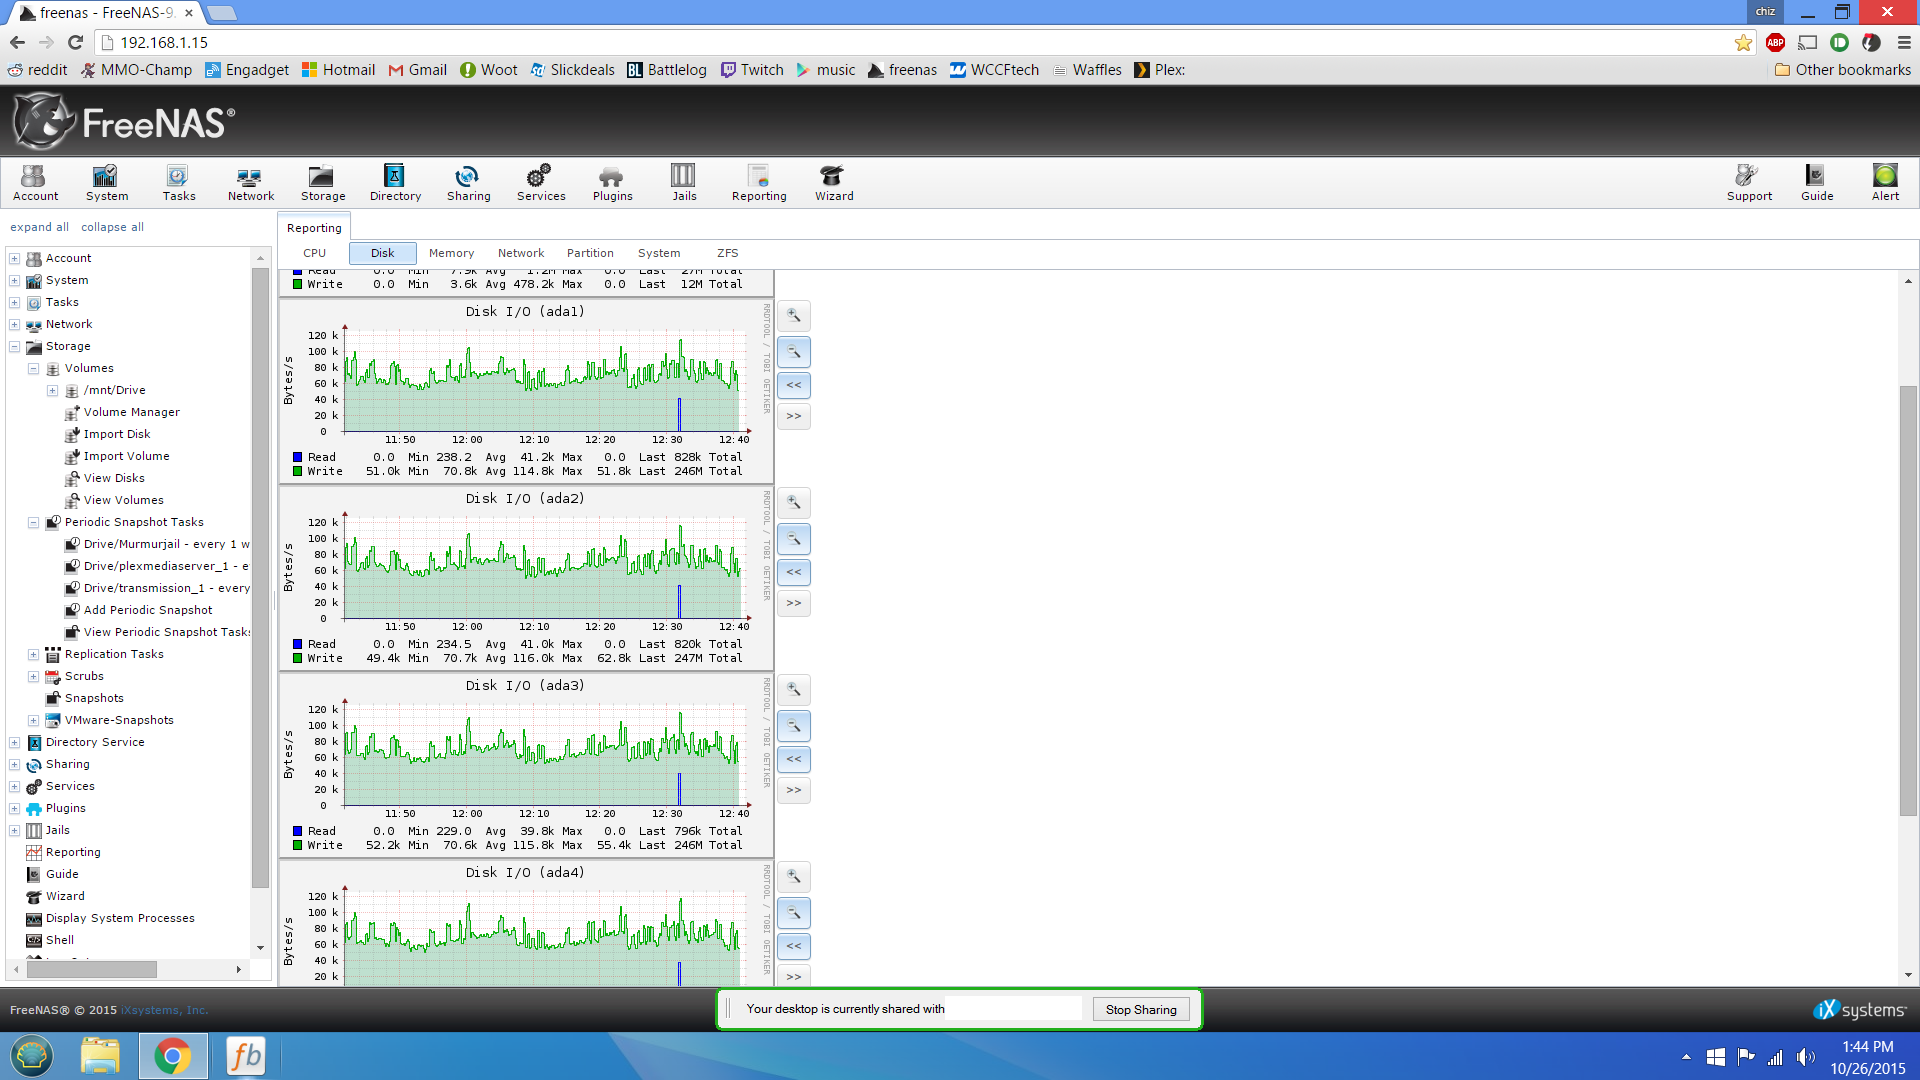Click the sidebar horizontal scrollbar thumb
The width and height of the screenshot is (1920, 1080).
(x=92, y=969)
